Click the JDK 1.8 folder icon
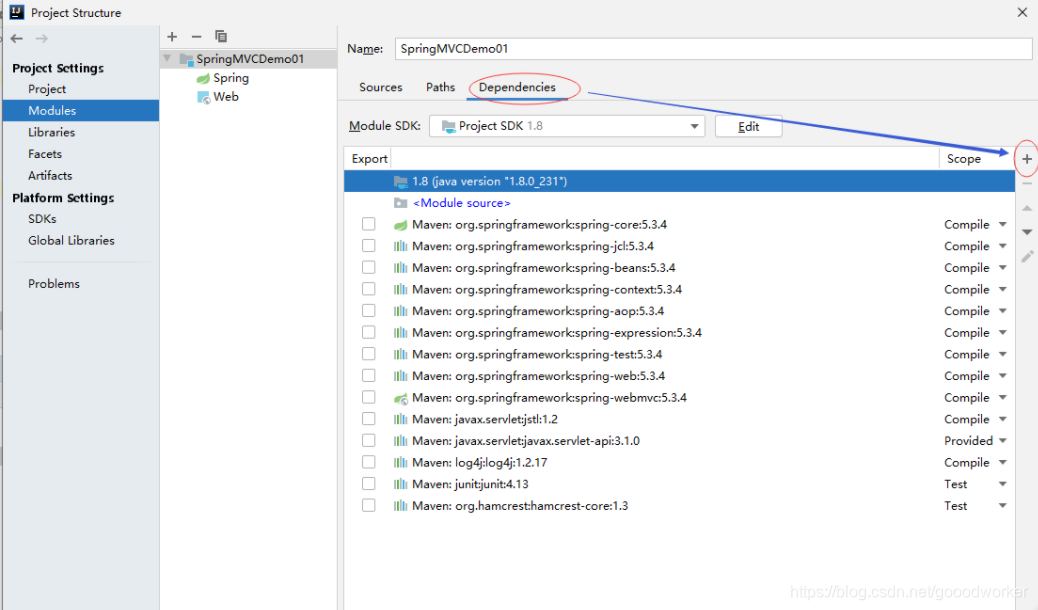Viewport: 1038px width, 610px height. pos(401,181)
